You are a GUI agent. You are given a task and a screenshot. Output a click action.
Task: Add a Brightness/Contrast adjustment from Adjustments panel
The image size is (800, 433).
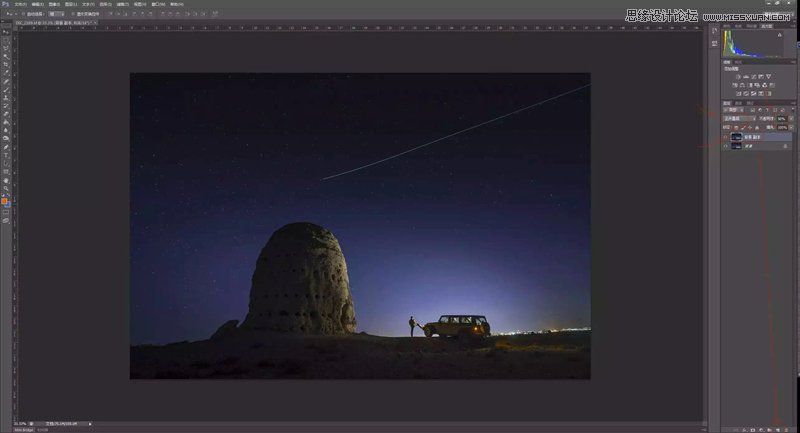click(x=738, y=77)
